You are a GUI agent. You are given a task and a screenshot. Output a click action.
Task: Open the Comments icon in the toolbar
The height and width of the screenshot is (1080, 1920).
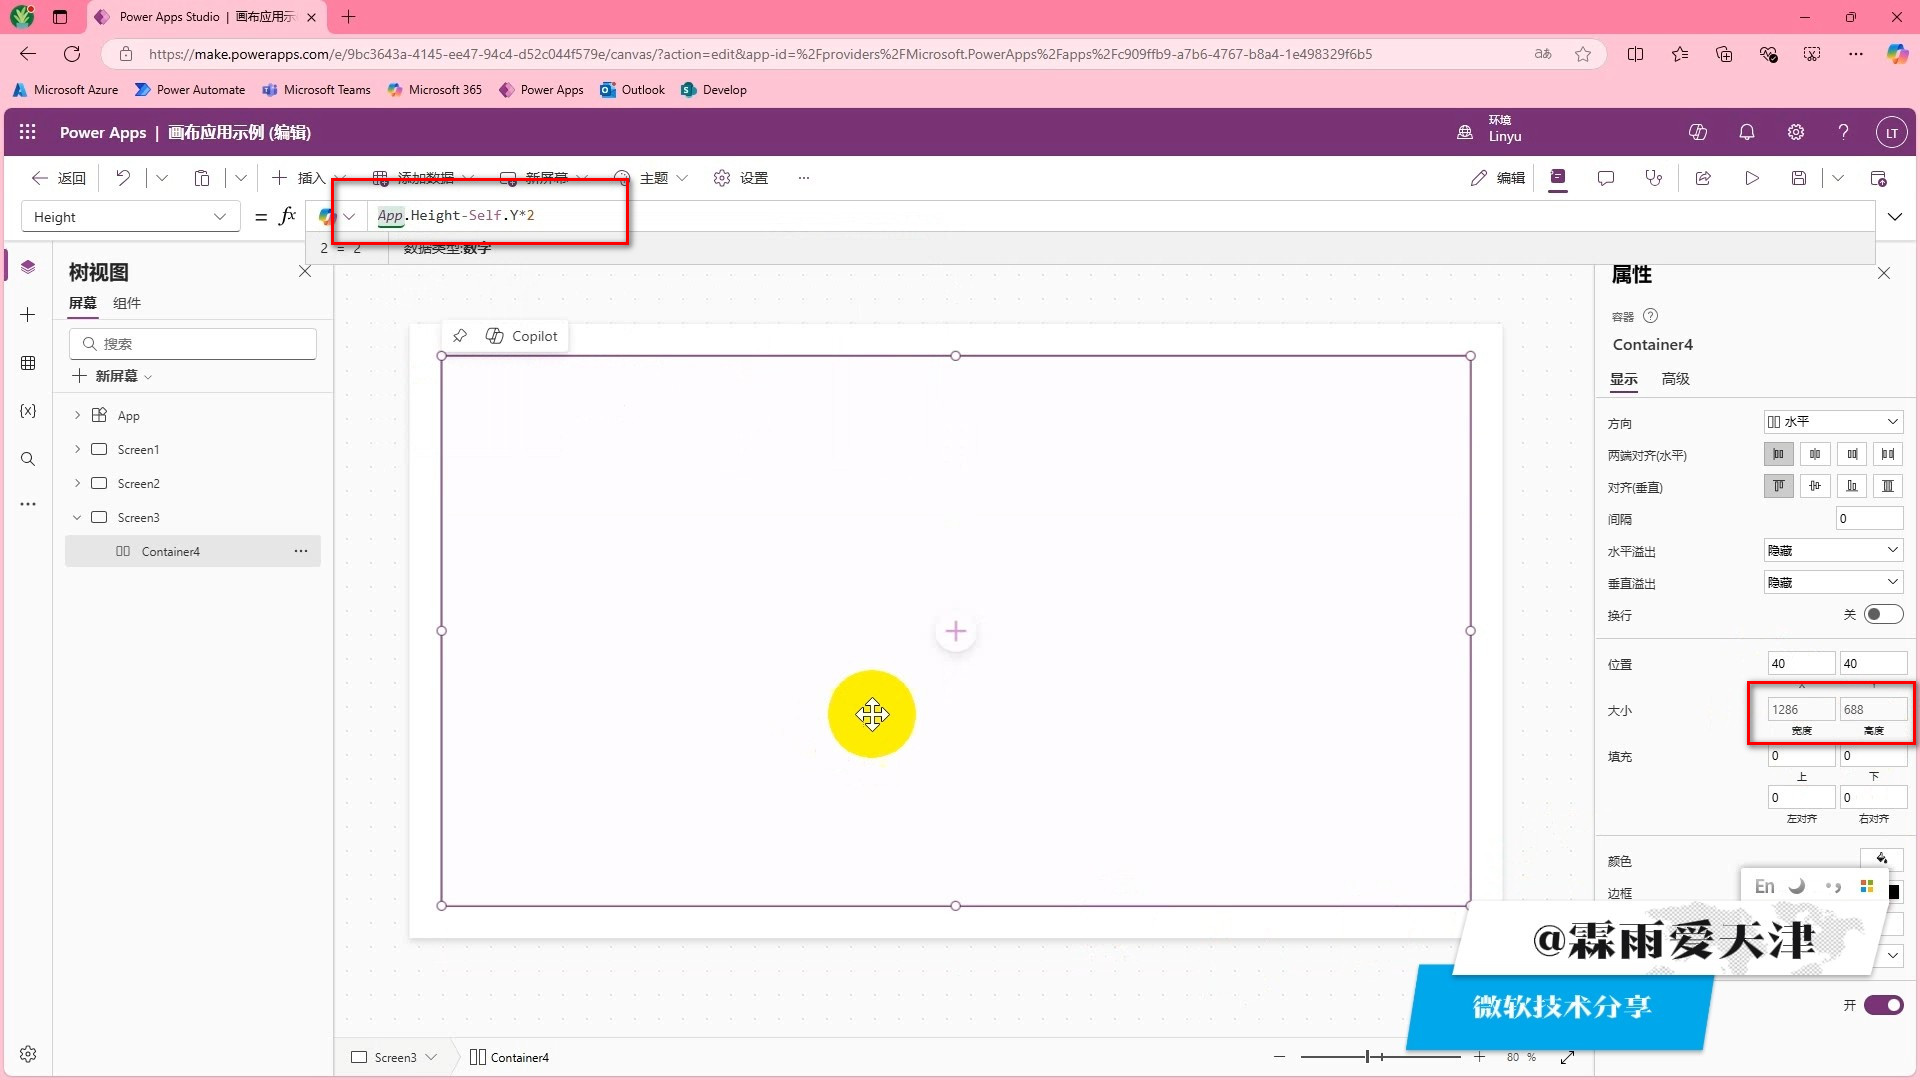[x=1606, y=178]
